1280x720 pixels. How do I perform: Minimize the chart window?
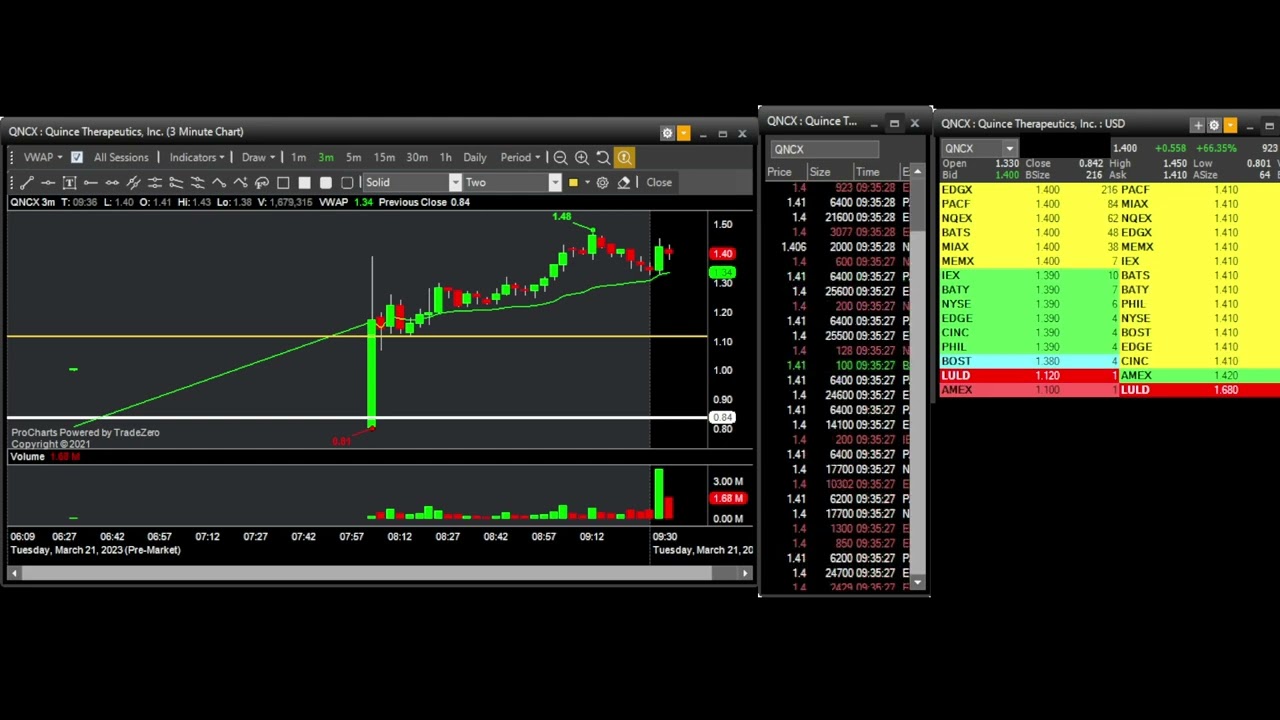click(x=704, y=133)
